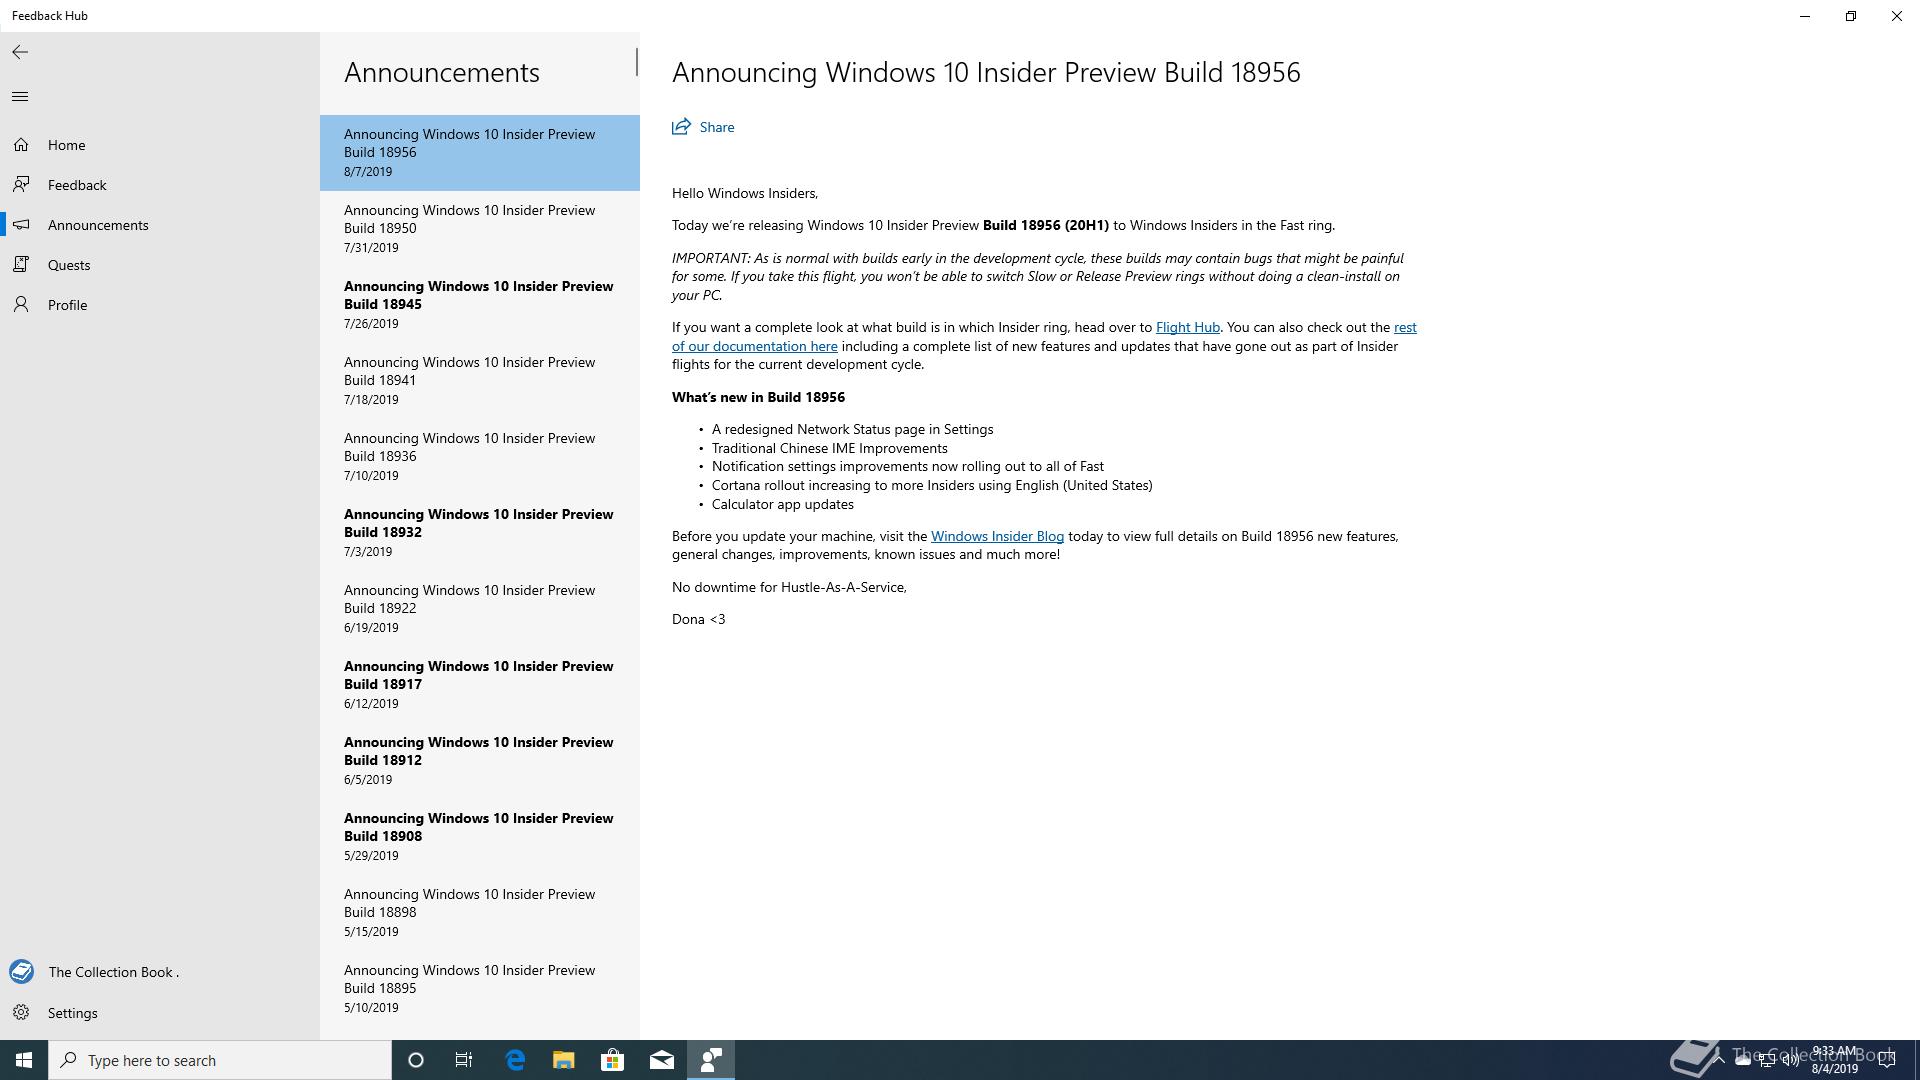Viewport: 1920px width, 1080px height.
Task: Open the Windows Start menu
Action: [x=24, y=1060]
